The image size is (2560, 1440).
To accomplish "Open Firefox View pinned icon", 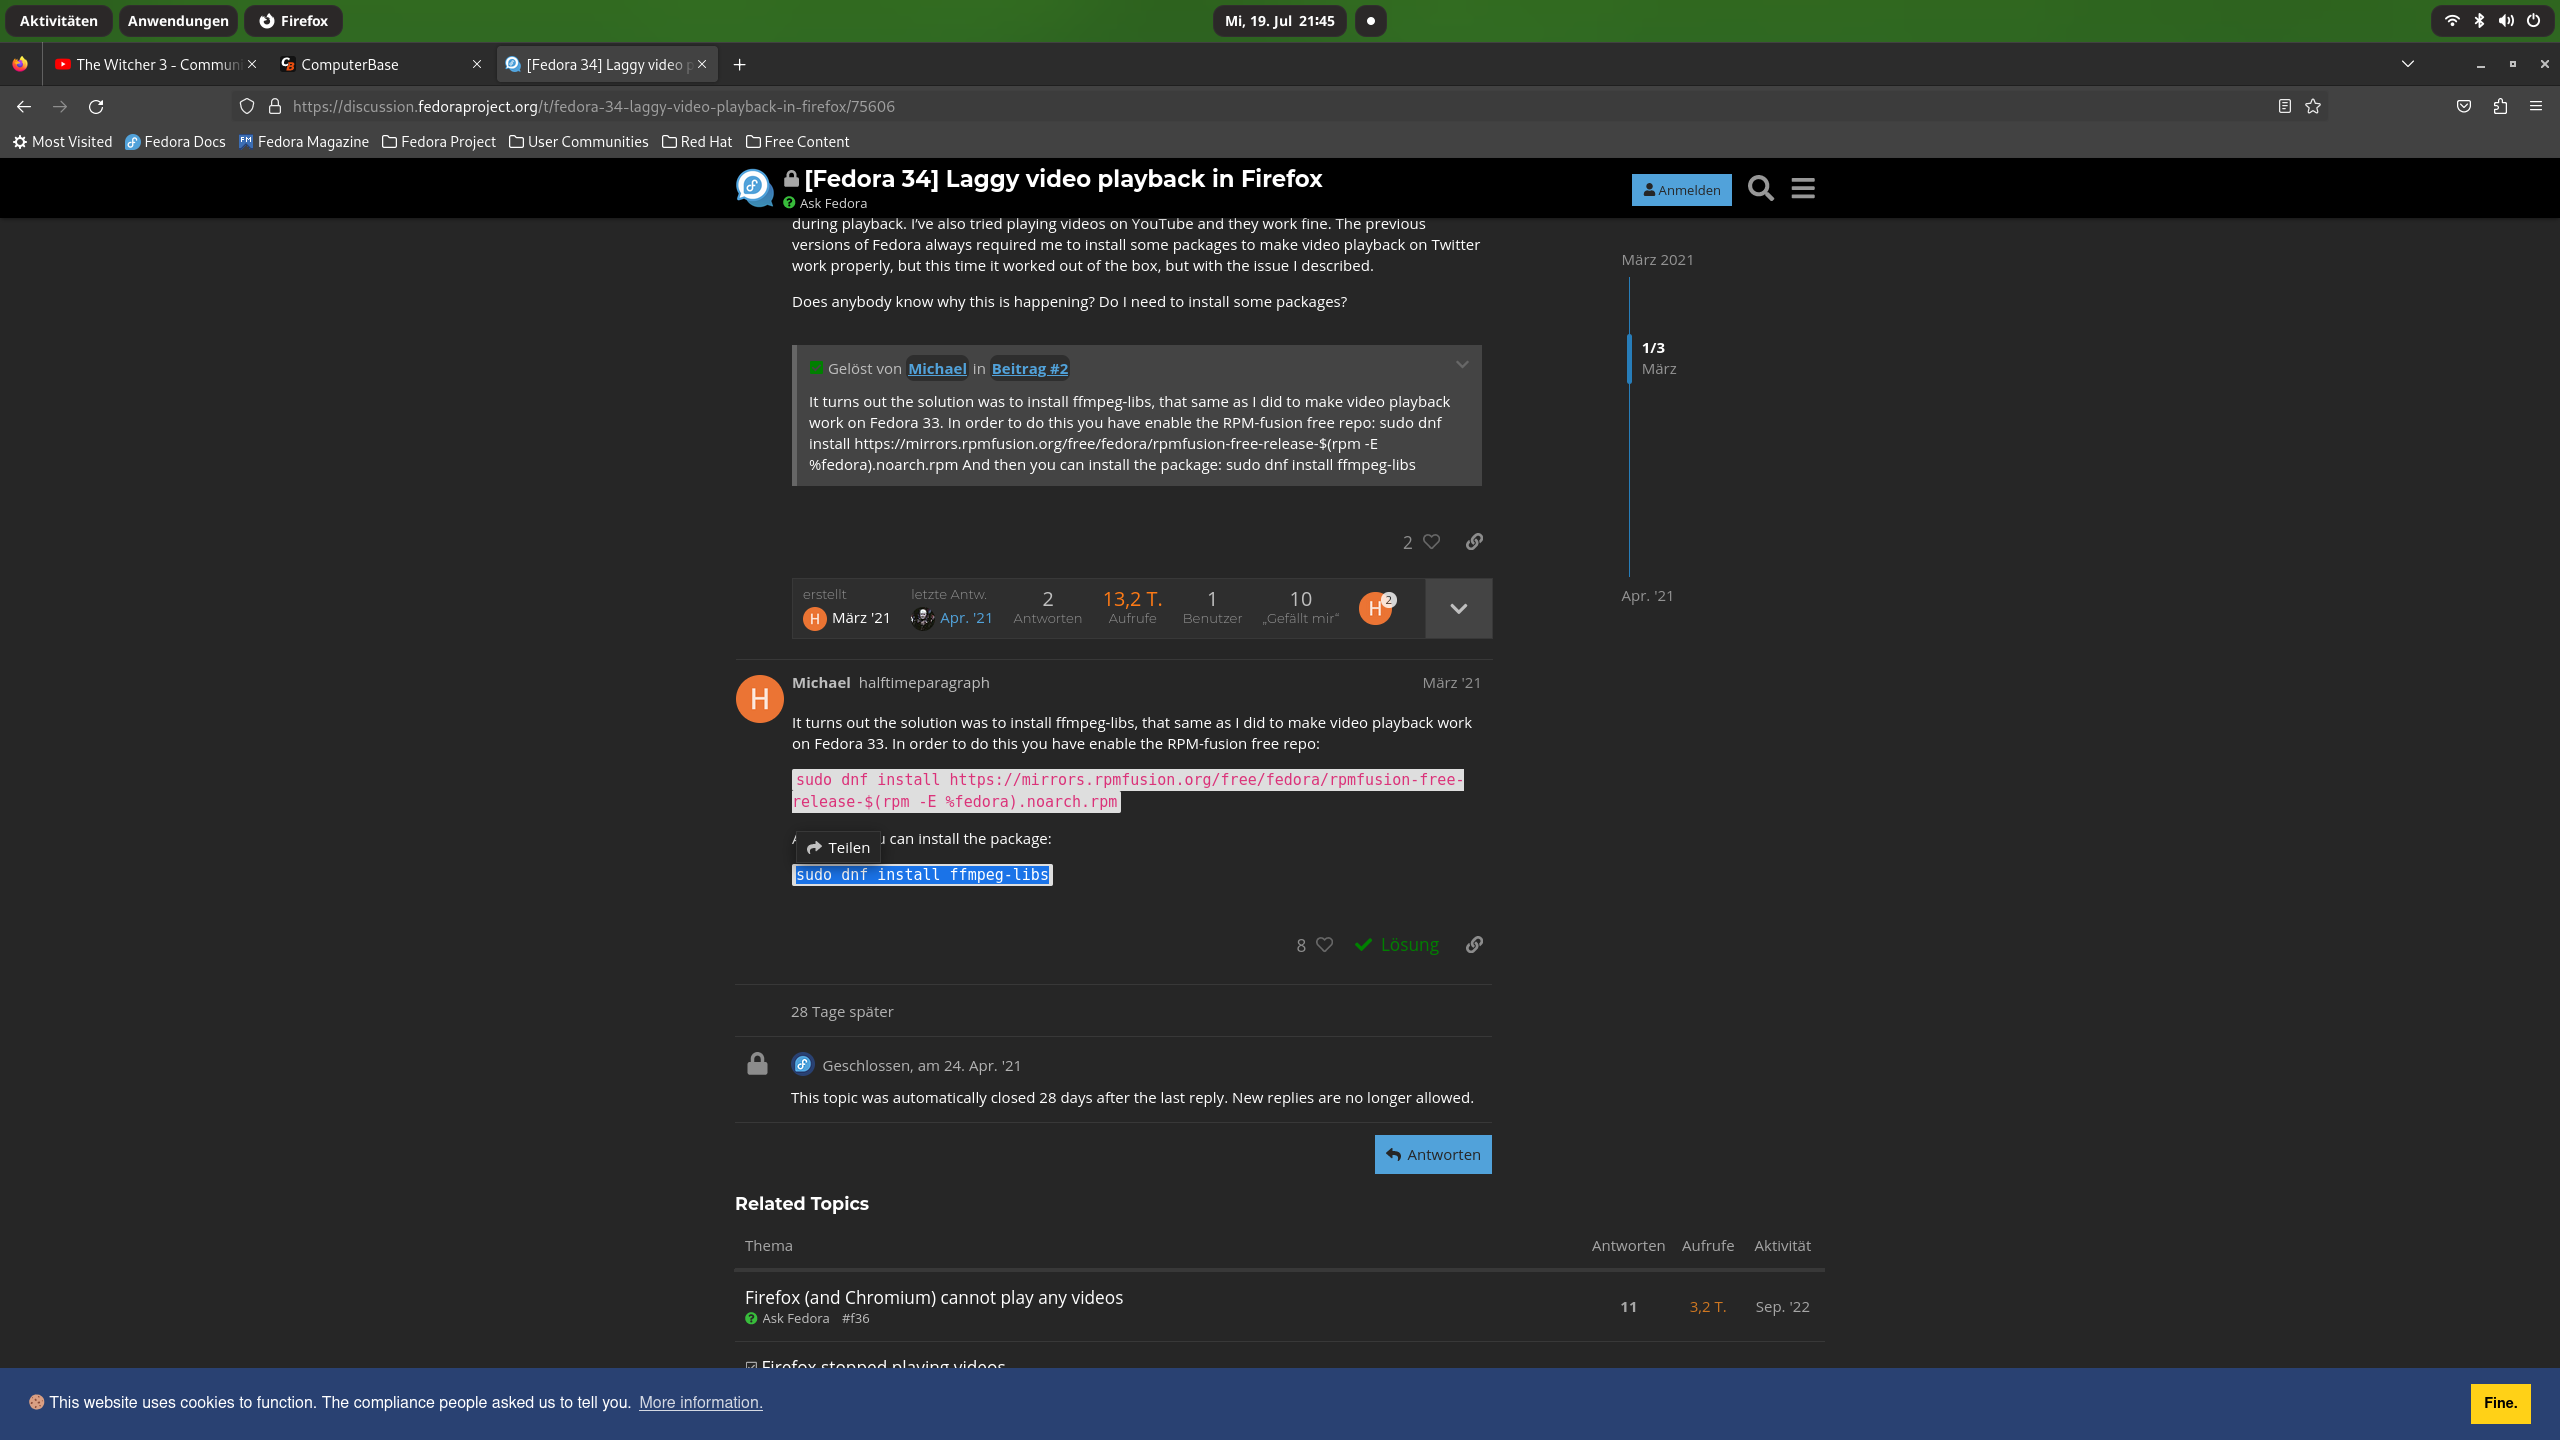I will [20, 64].
